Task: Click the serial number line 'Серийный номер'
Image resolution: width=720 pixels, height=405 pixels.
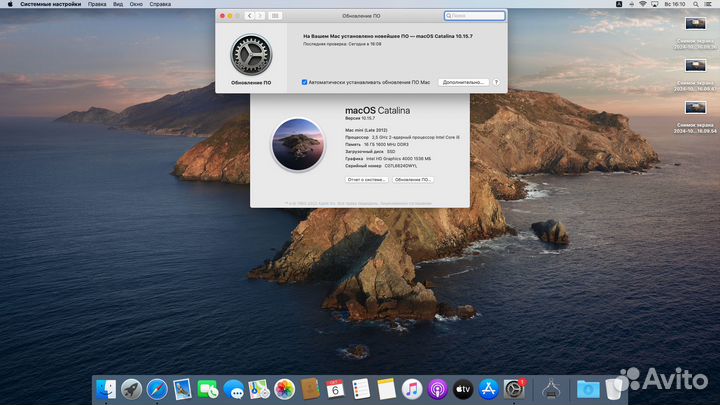Action: pos(381,166)
